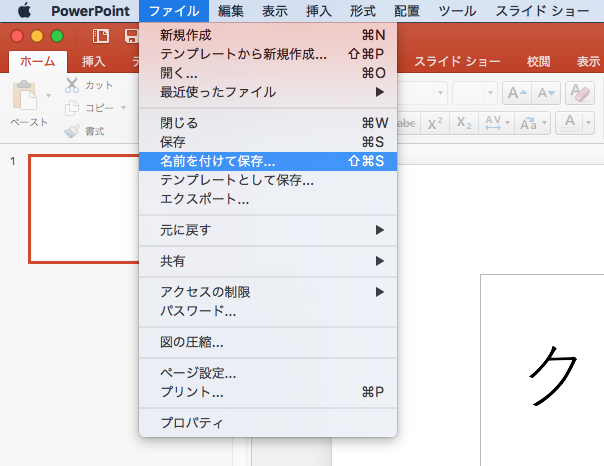Choose Export (エクスポート...)
Screen dimensions: 604x466
[268, 199]
